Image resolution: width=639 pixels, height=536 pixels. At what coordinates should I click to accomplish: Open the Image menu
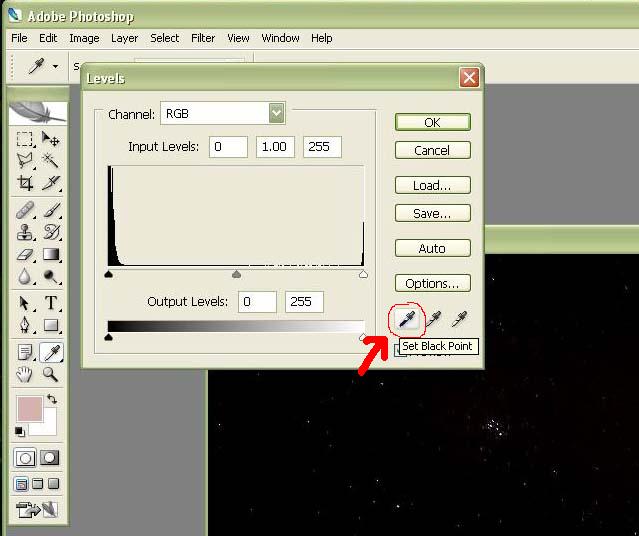point(84,38)
